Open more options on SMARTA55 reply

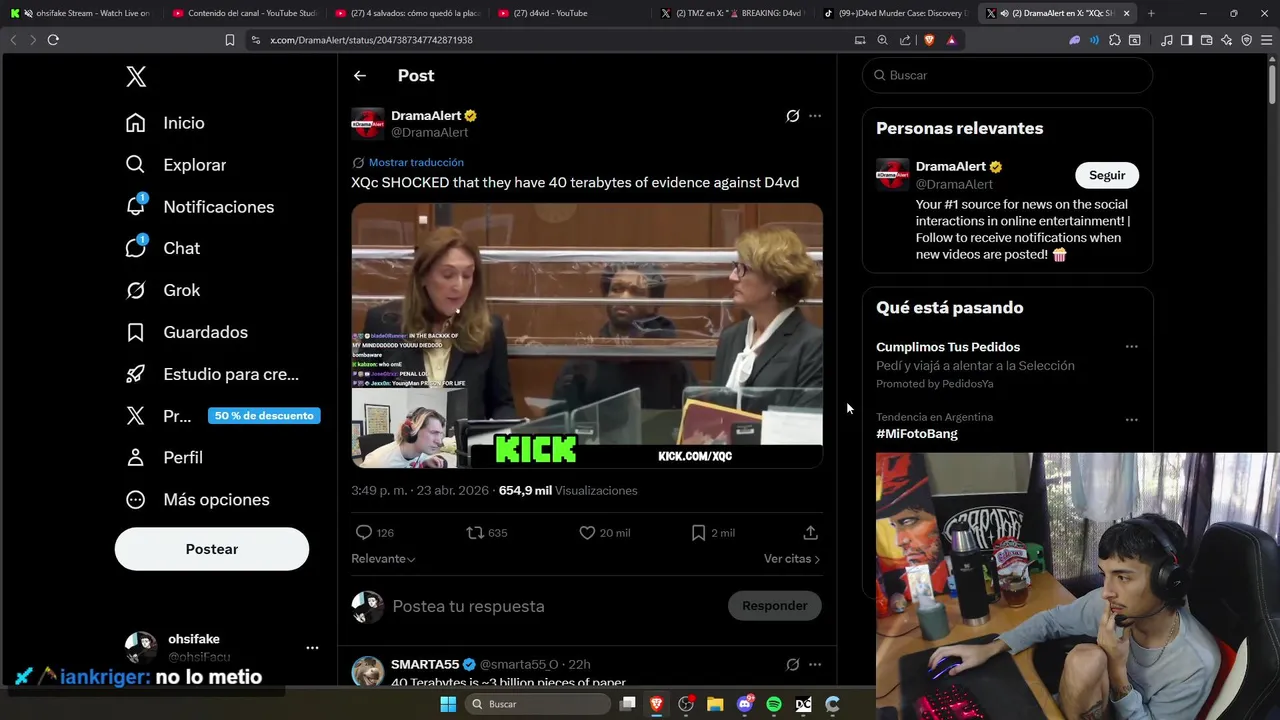815,664
